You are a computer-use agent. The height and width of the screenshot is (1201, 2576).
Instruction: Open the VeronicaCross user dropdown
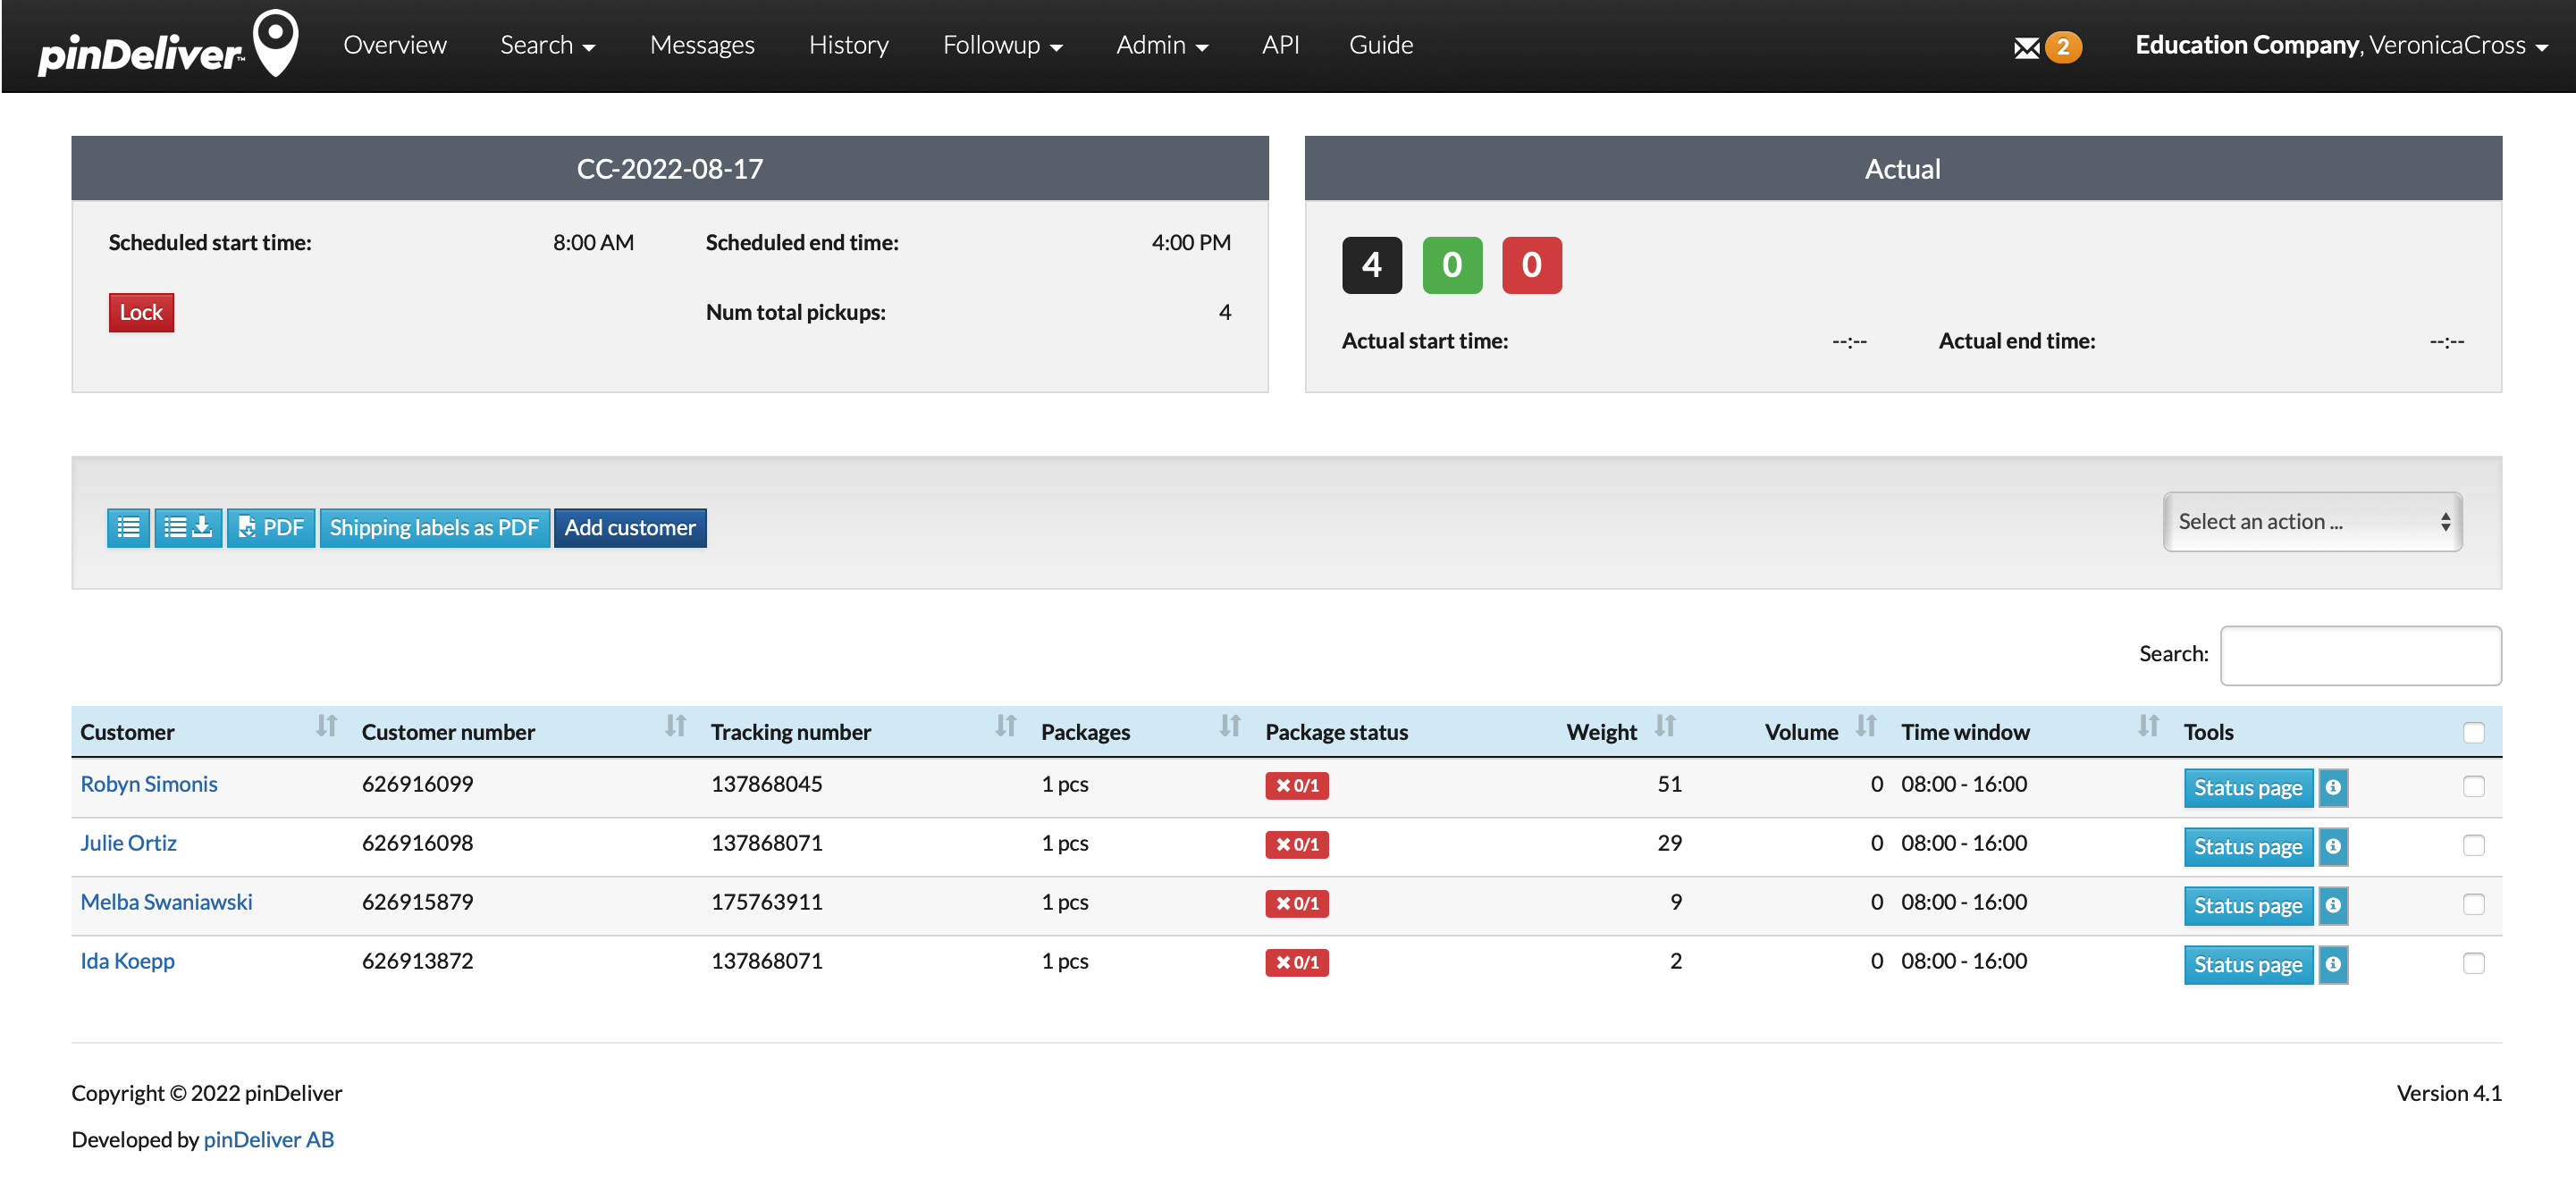(2340, 46)
